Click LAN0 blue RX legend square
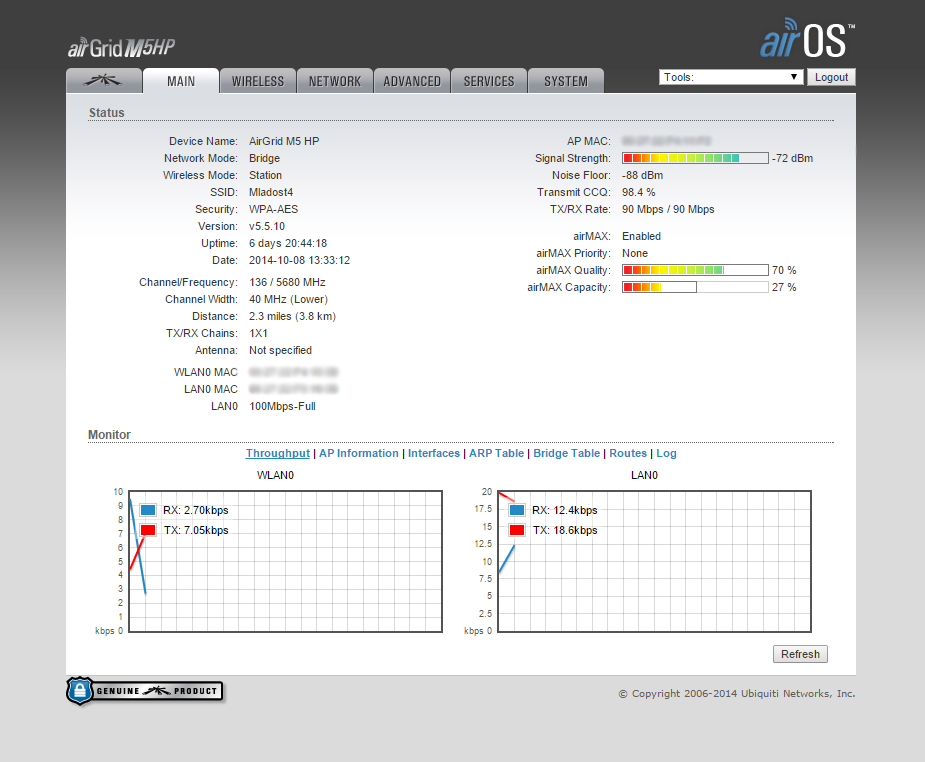 (x=517, y=510)
